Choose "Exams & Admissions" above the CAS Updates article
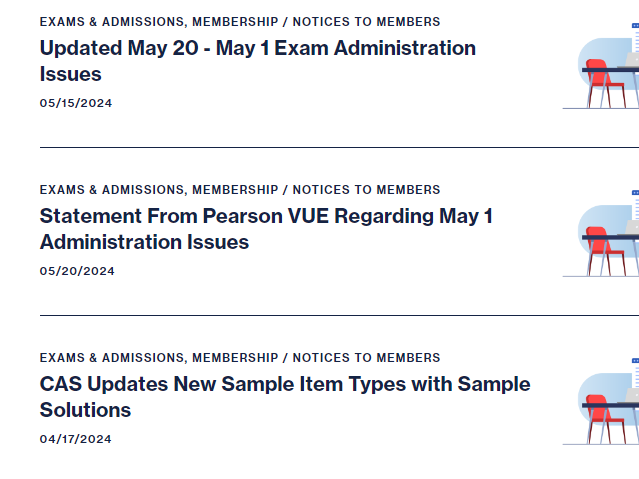Image resolution: width=639 pixels, height=479 pixels. 112,358
